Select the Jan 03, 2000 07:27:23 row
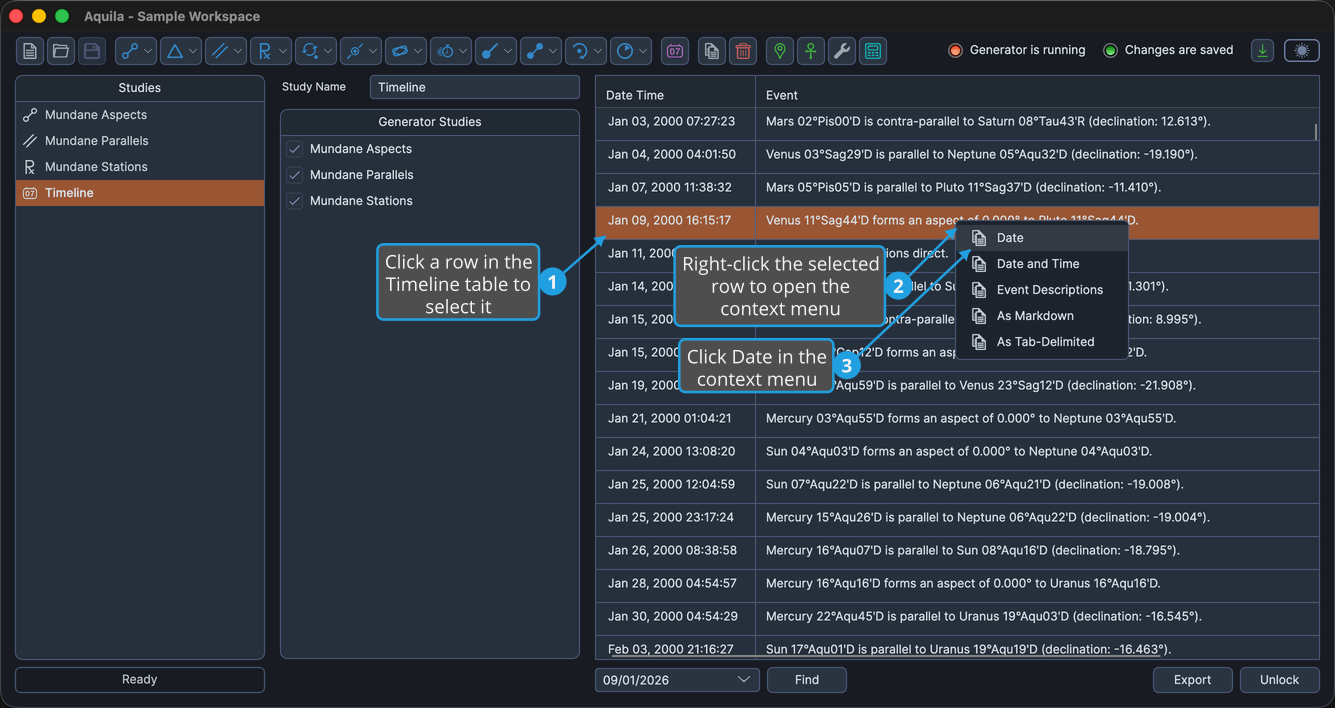The image size is (1335, 708). click(957, 122)
